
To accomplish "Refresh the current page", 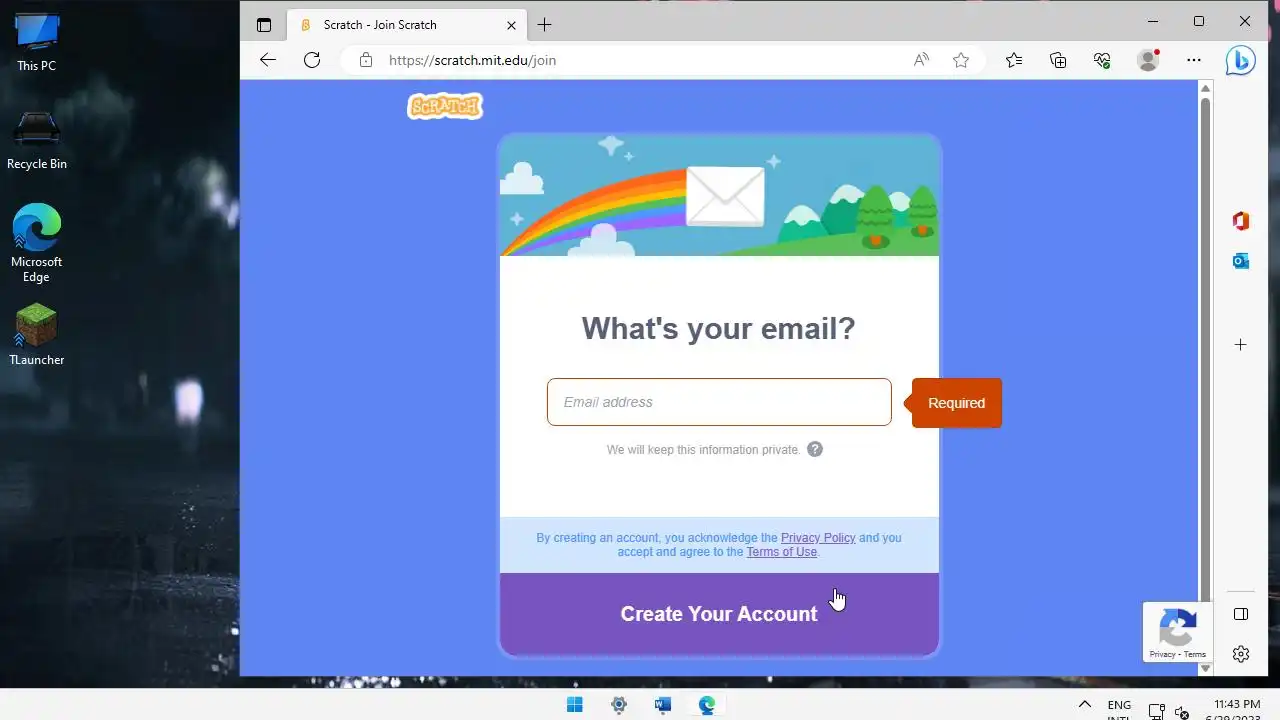I will 312,60.
